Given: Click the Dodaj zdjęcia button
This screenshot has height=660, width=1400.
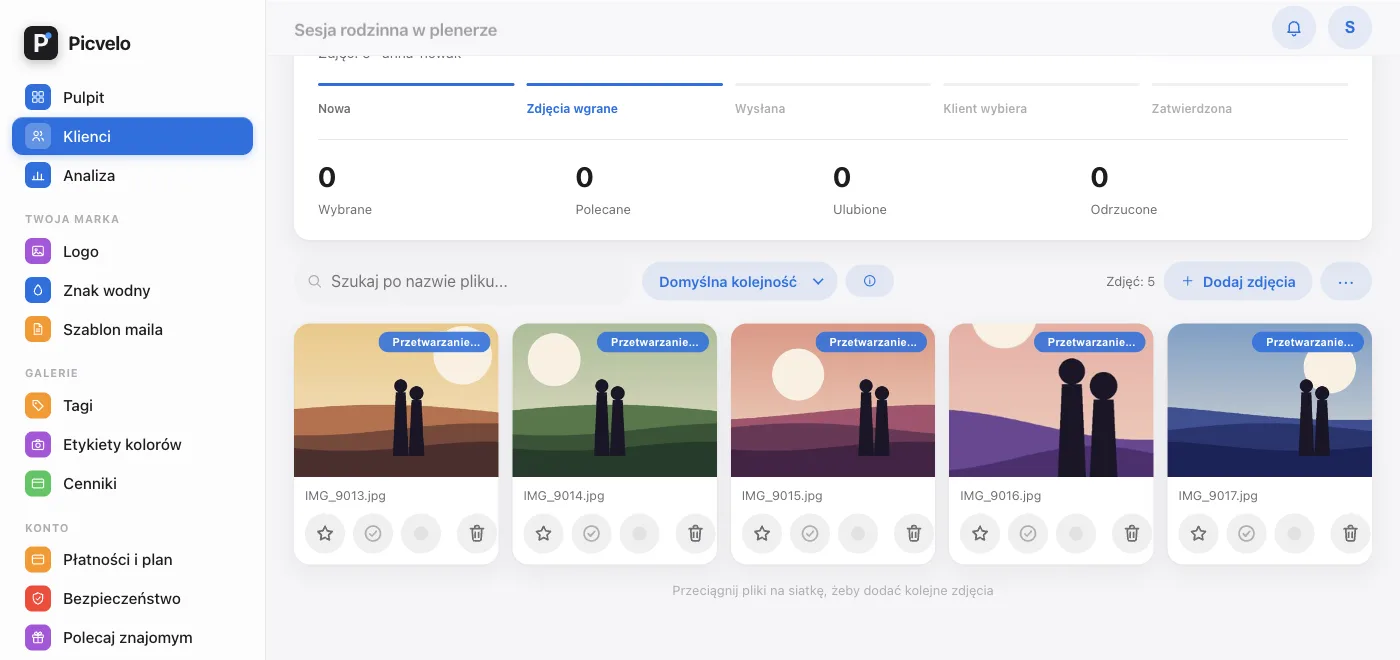Looking at the screenshot, I should 1238,282.
